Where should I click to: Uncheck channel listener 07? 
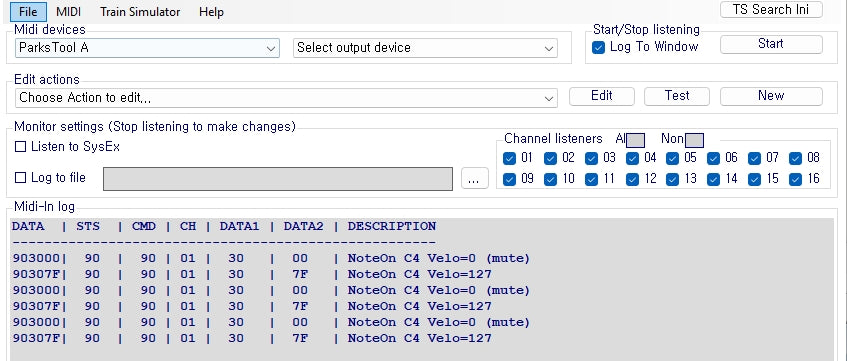pyautogui.click(x=755, y=158)
